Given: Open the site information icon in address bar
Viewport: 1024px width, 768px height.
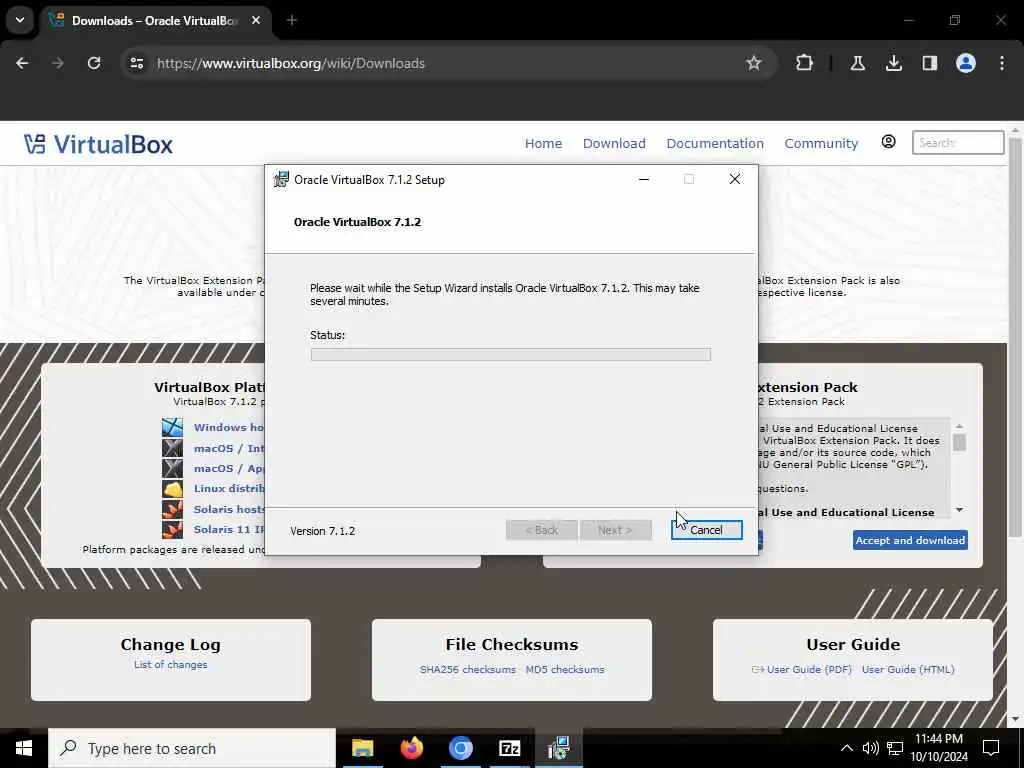Looking at the screenshot, I should click(x=136, y=63).
